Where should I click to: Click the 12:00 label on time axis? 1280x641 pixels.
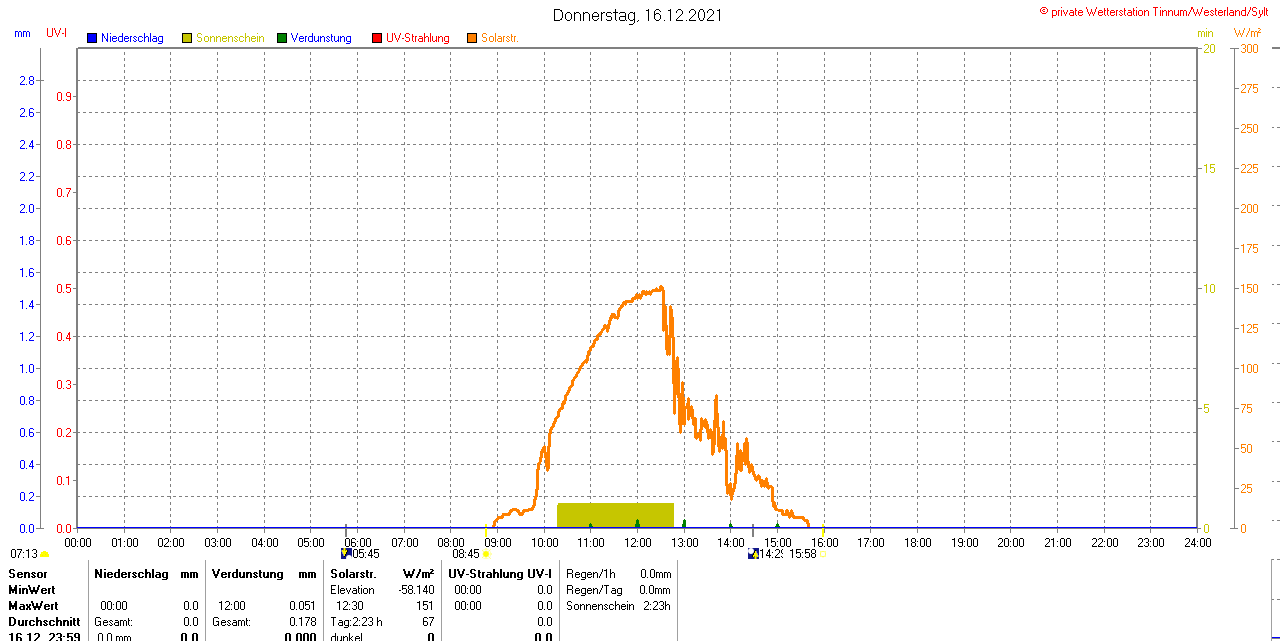click(x=637, y=543)
